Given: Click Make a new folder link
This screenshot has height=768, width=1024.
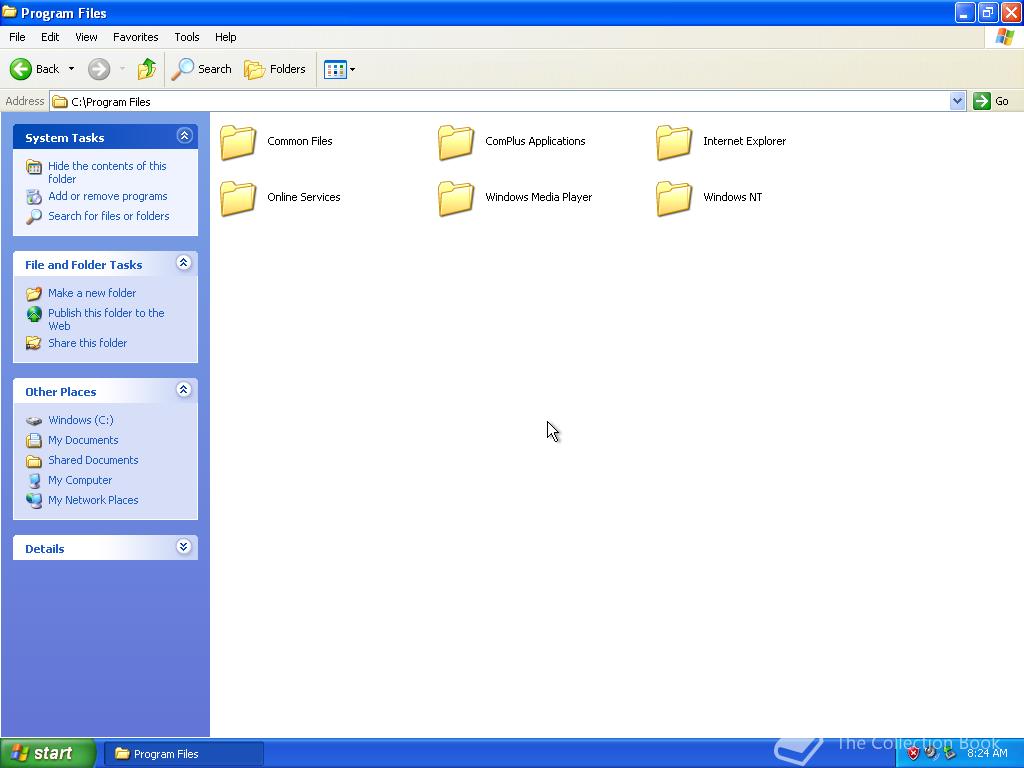Looking at the screenshot, I should pos(92,293).
